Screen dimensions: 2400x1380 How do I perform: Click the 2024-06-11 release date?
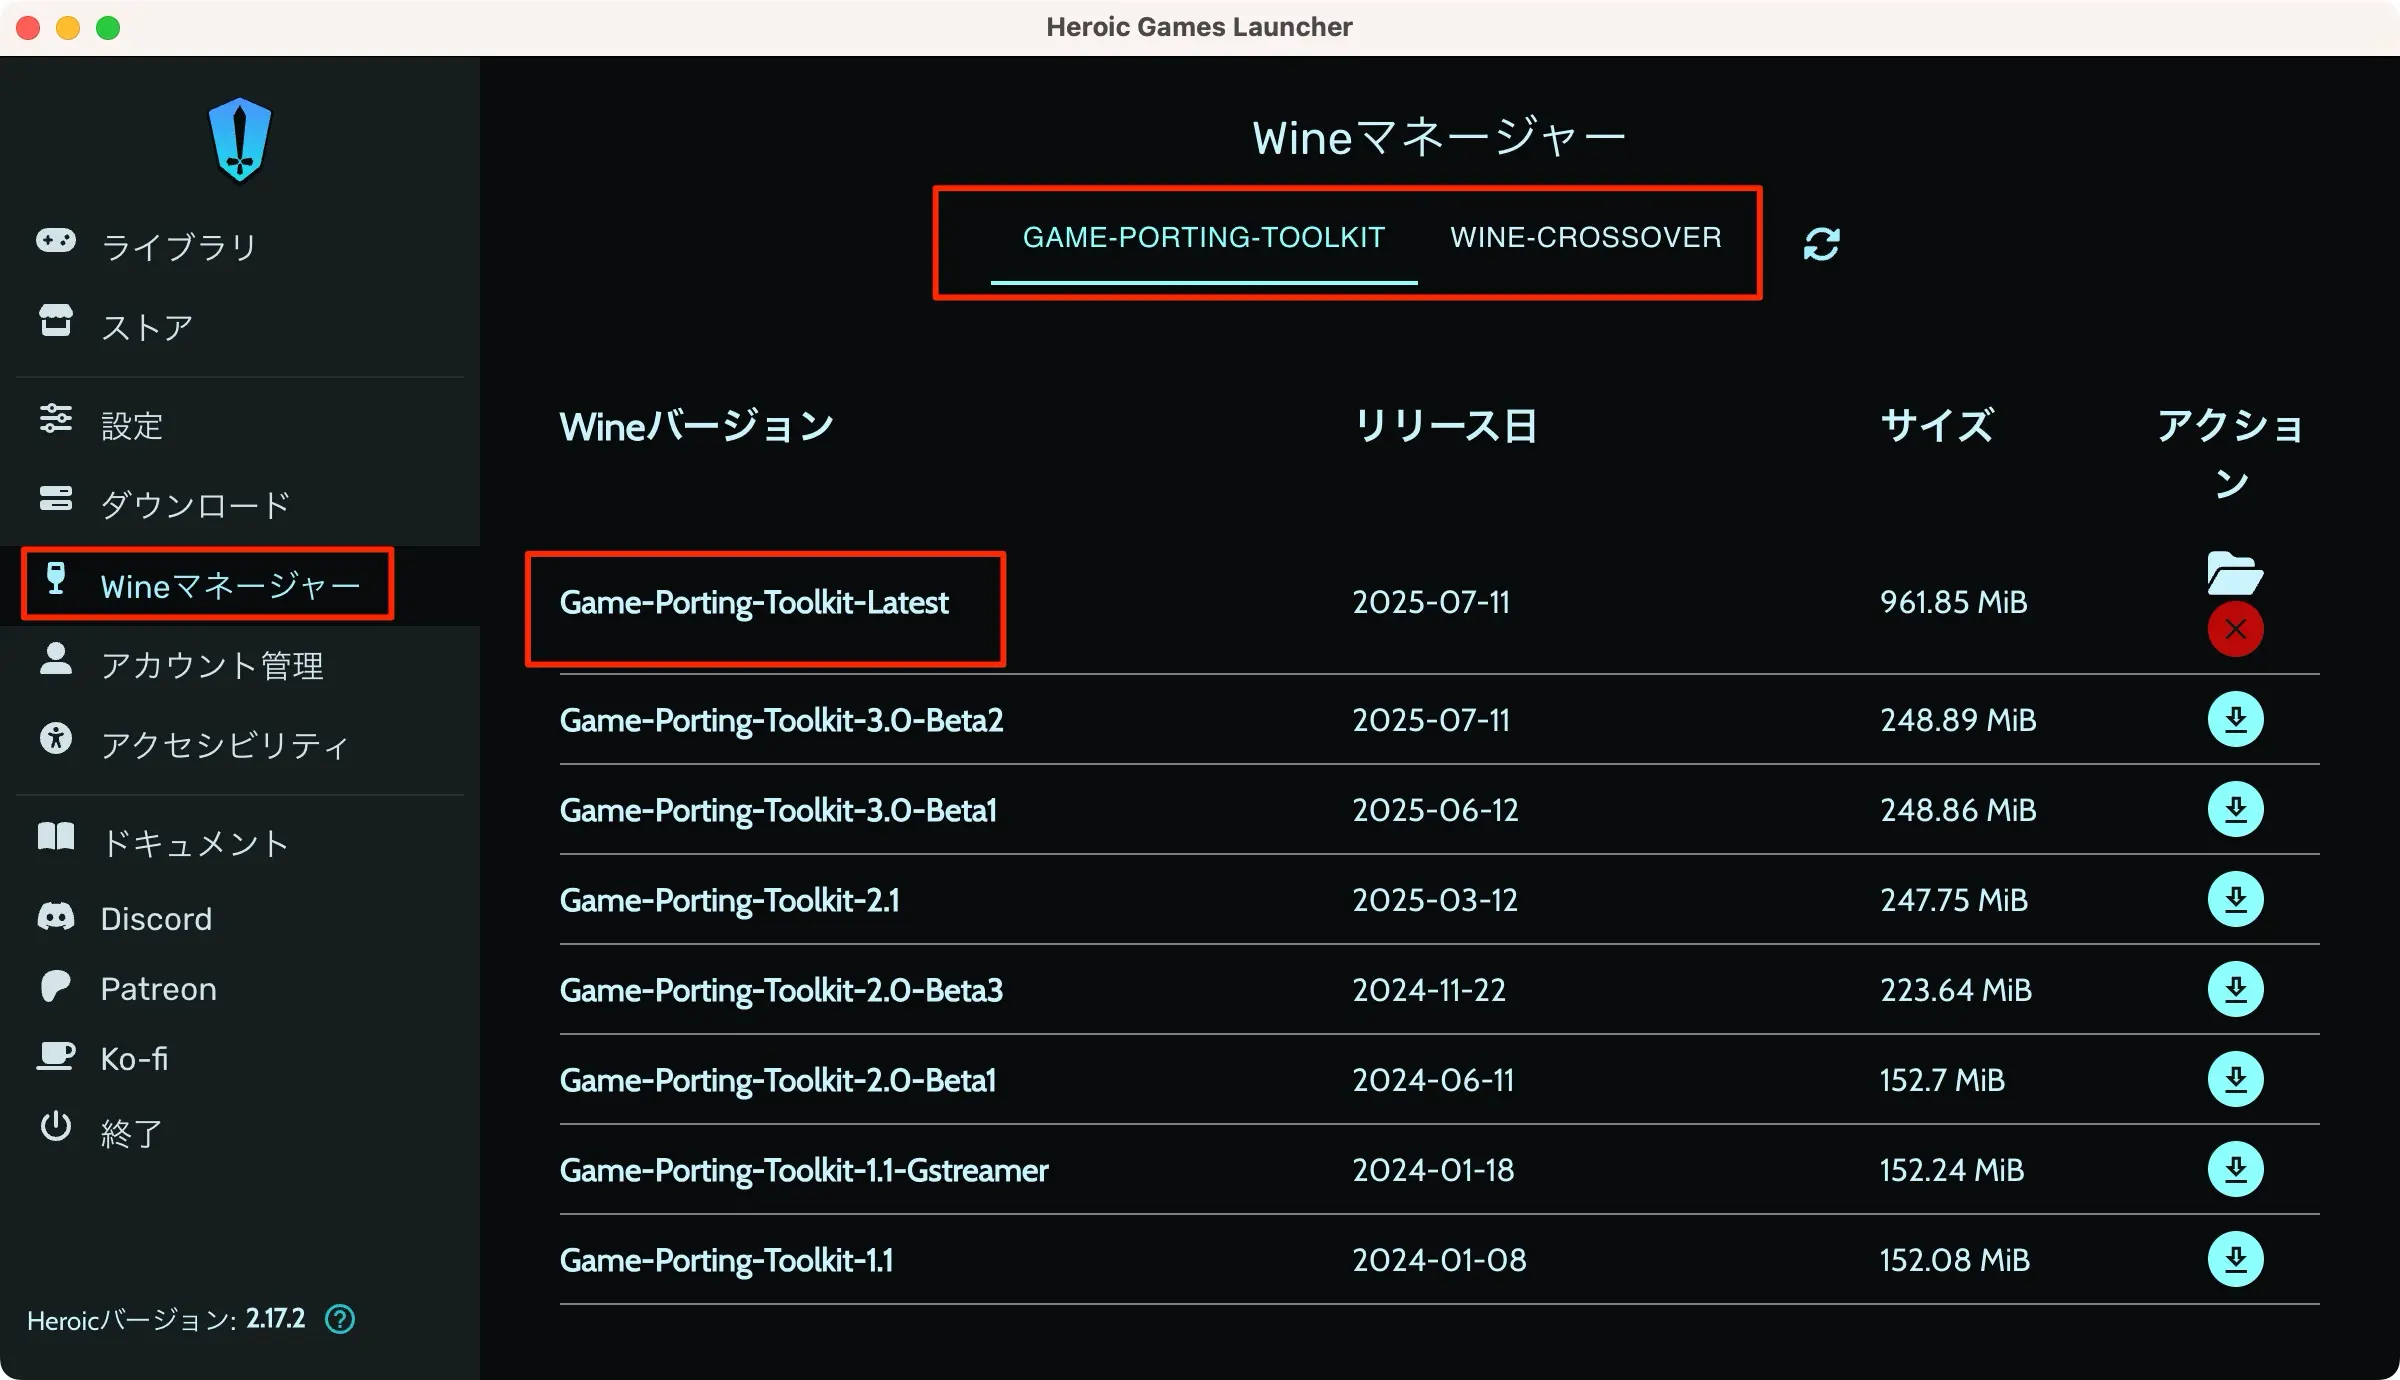point(1433,1080)
